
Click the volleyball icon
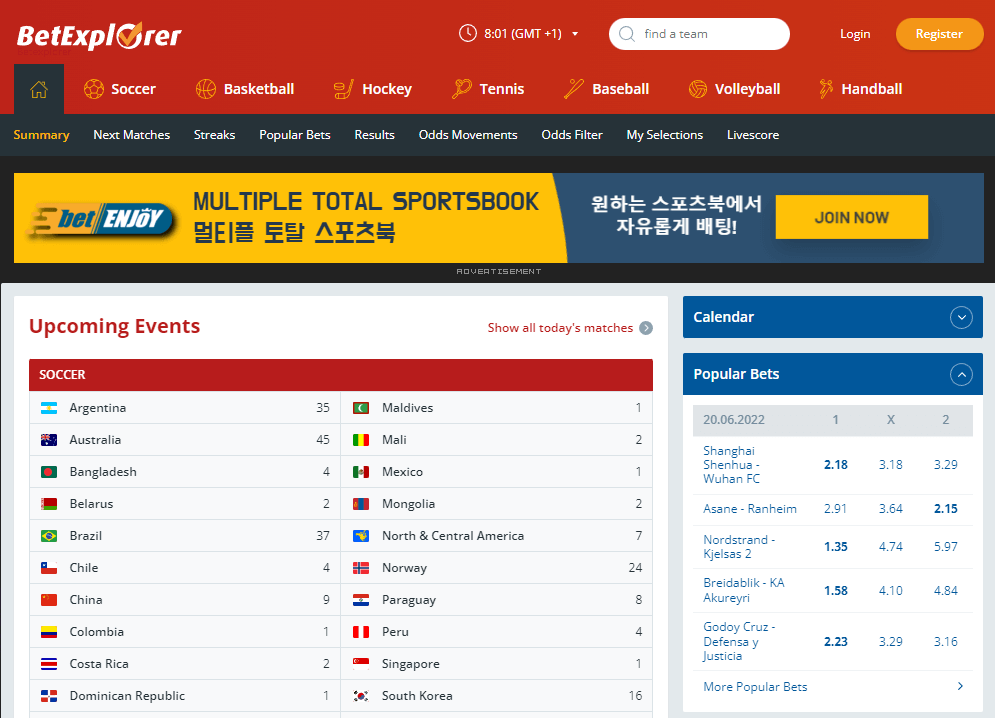[698, 89]
